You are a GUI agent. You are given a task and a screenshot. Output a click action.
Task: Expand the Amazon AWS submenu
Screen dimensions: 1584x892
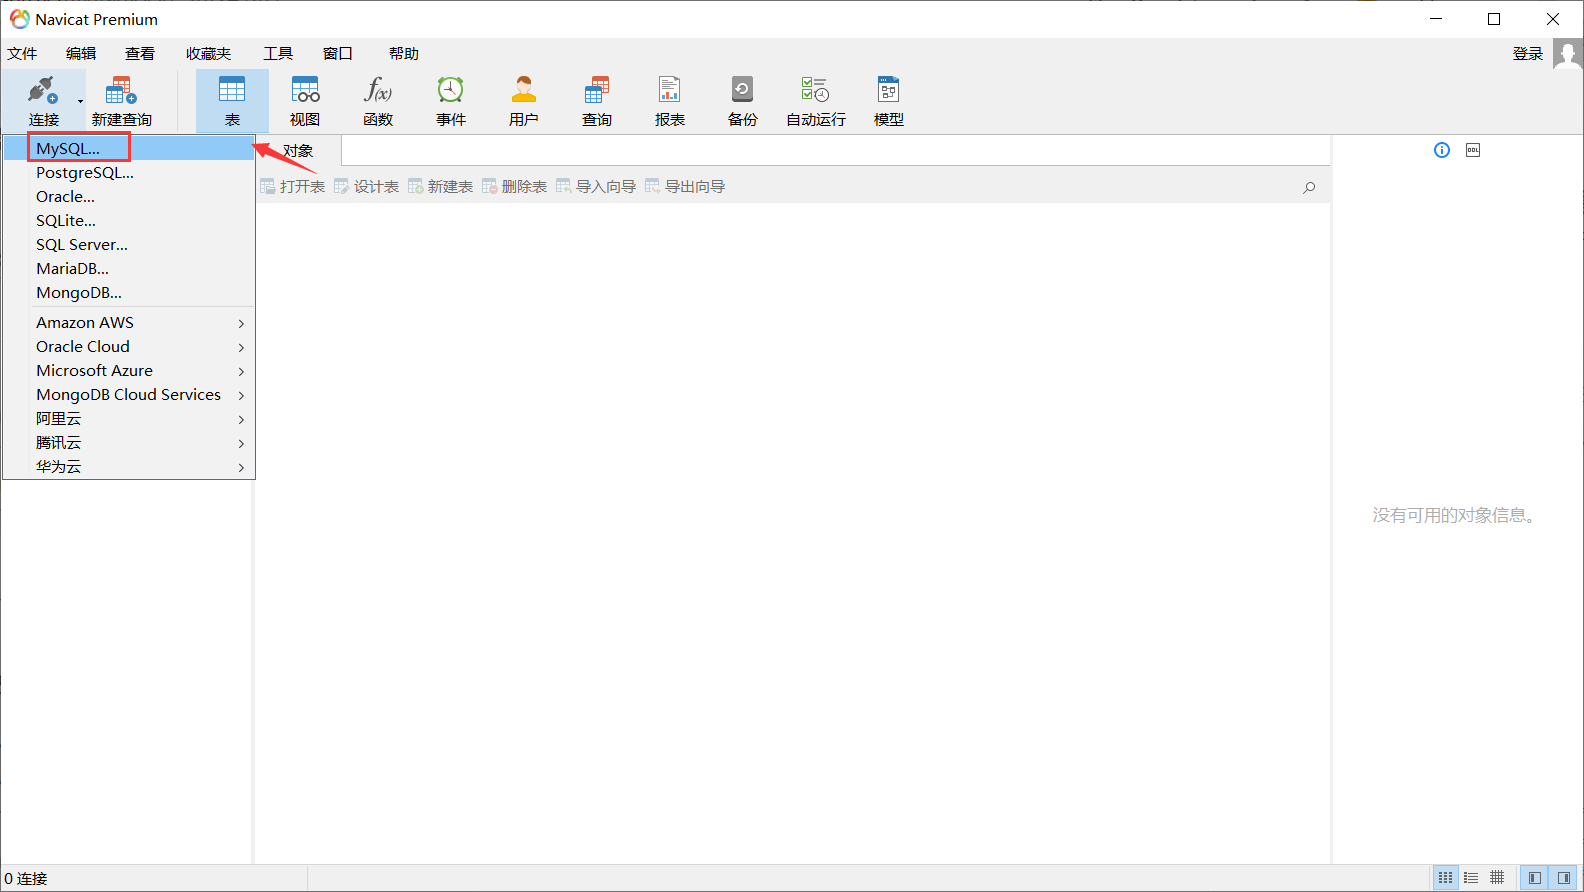coord(129,322)
